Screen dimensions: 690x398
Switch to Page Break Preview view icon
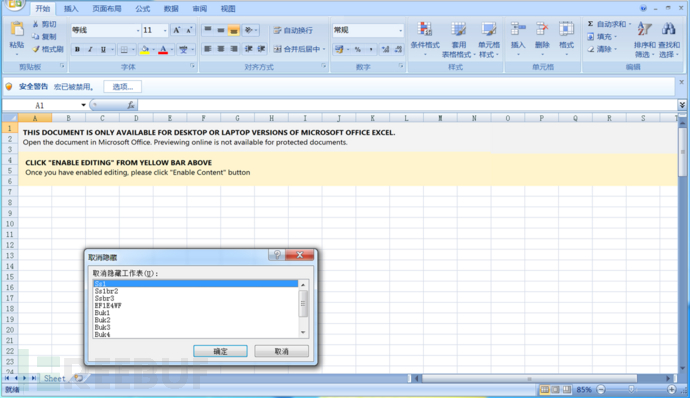[567, 389]
